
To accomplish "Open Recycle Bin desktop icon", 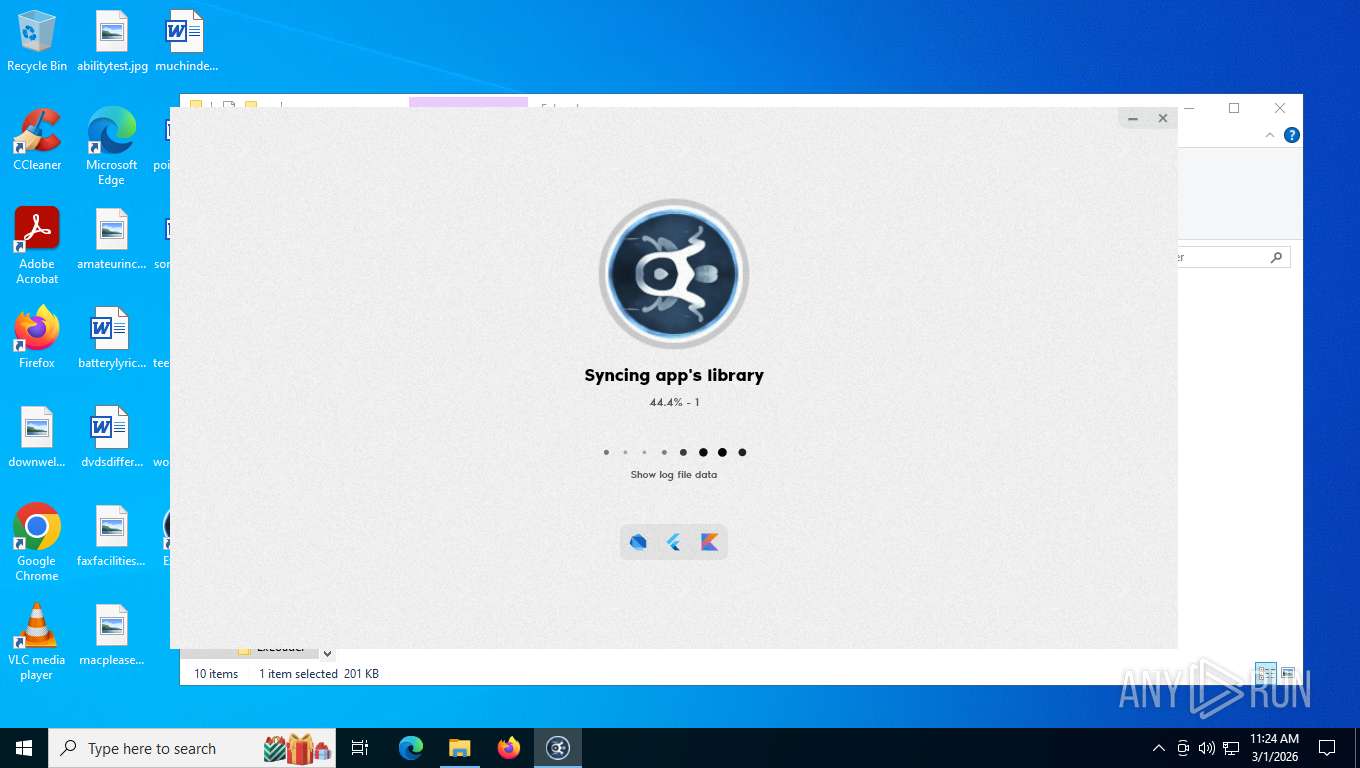I will coord(37,41).
